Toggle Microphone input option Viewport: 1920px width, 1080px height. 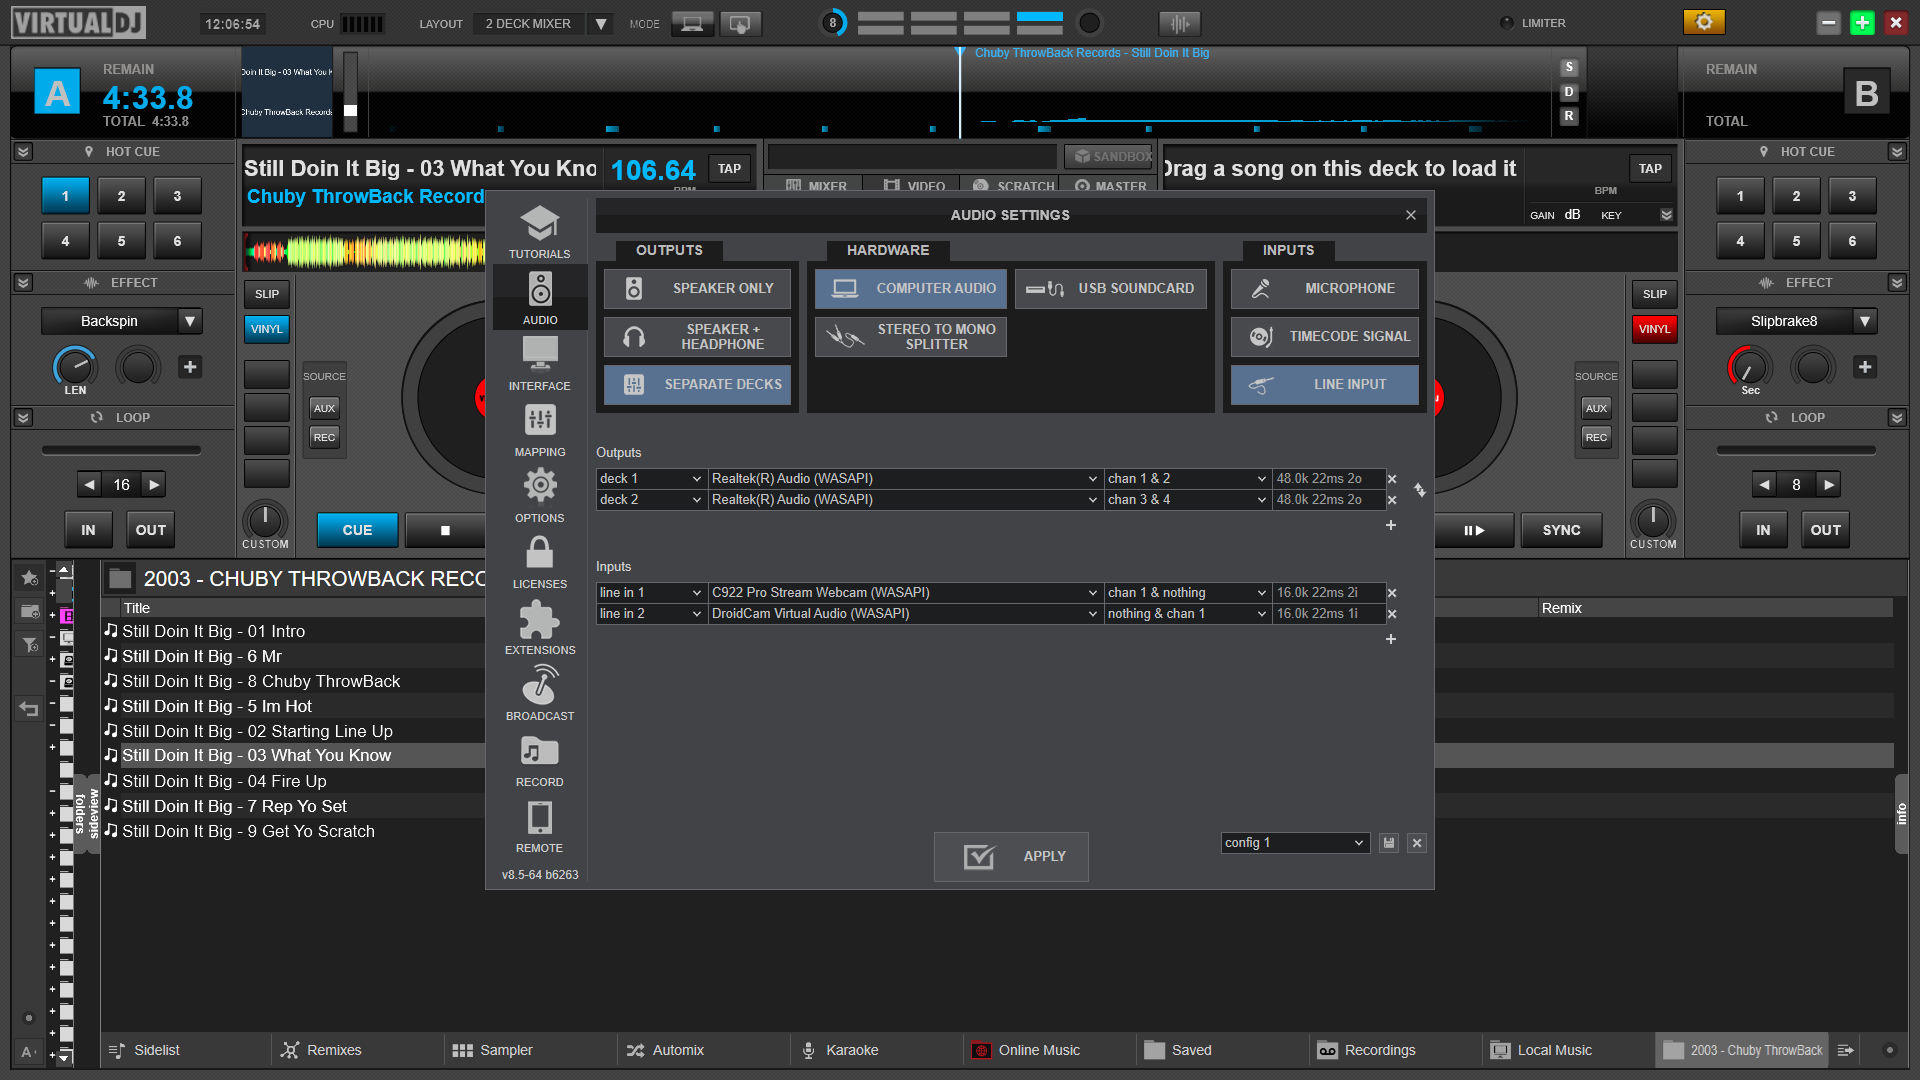coord(1324,289)
